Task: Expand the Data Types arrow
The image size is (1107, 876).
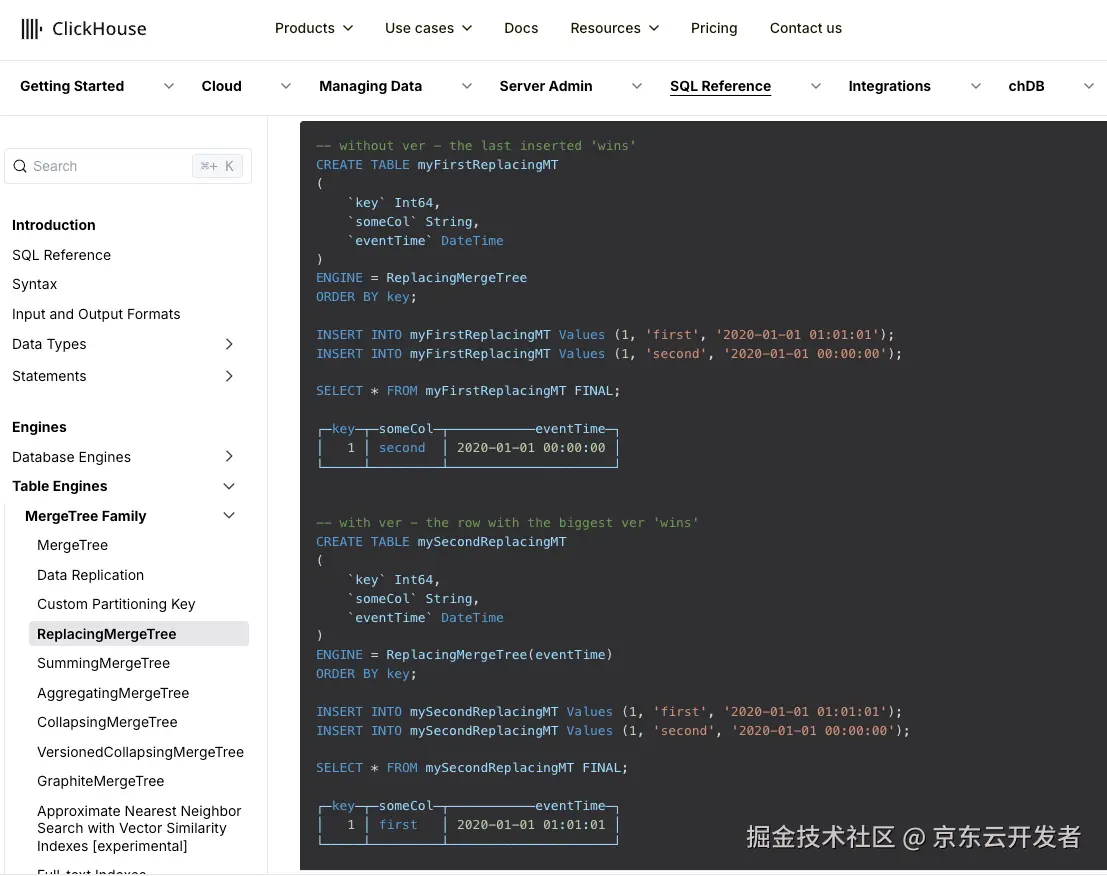Action: pyautogui.click(x=229, y=344)
